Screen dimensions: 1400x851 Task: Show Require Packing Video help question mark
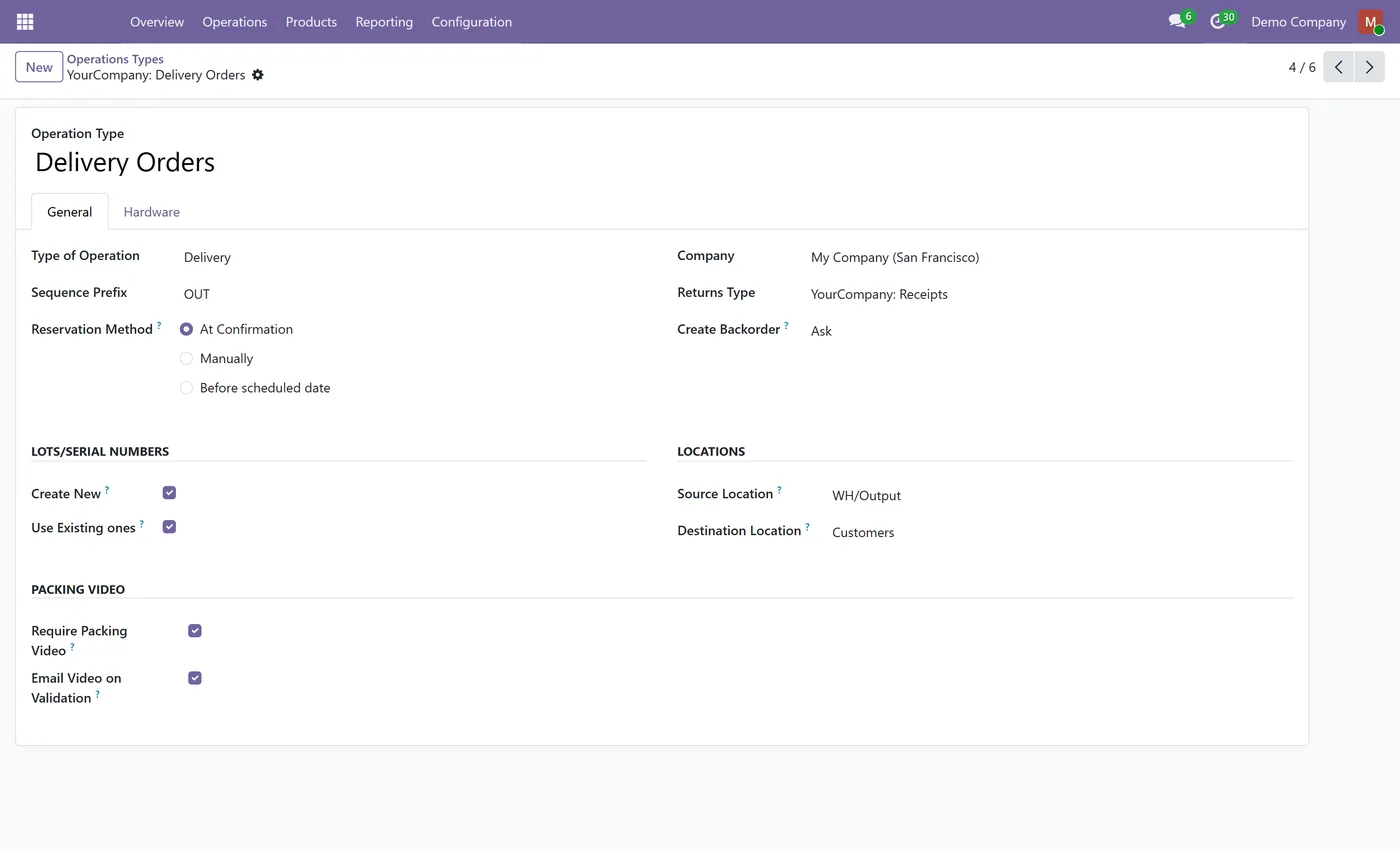(x=72, y=646)
